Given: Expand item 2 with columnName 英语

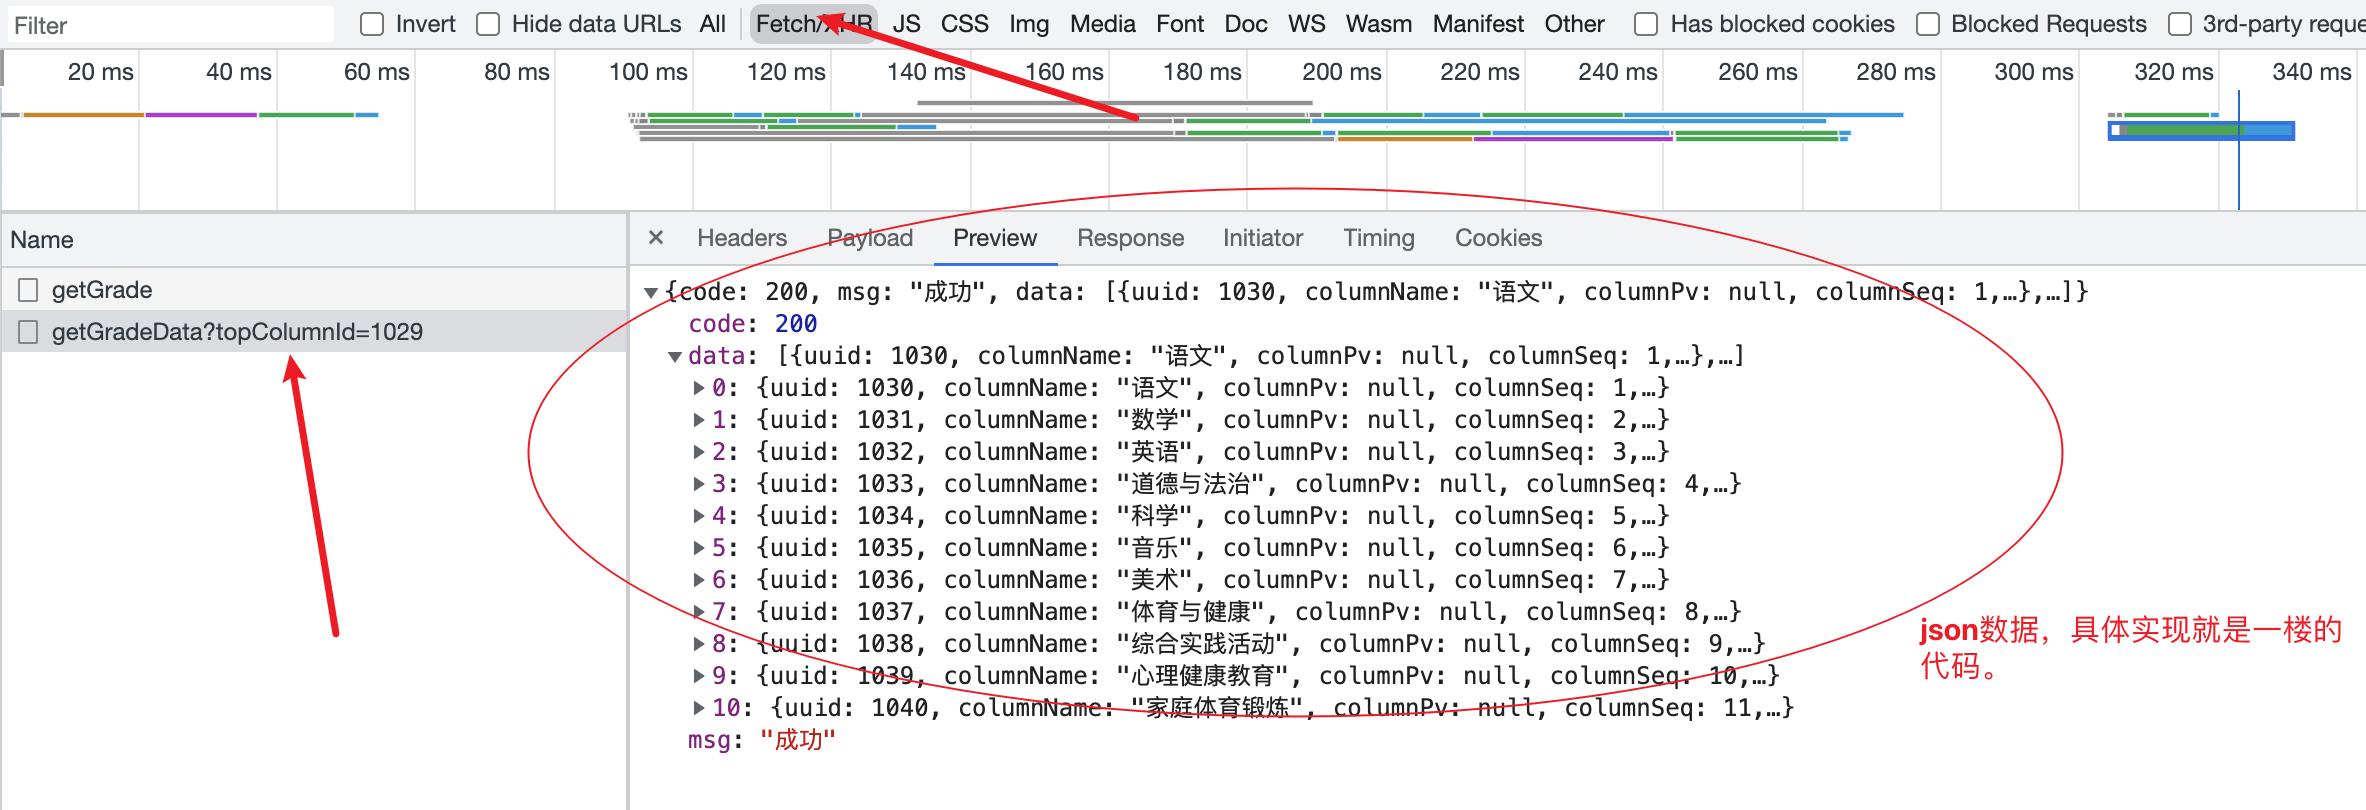Looking at the screenshot, I should tap(699, 452).
